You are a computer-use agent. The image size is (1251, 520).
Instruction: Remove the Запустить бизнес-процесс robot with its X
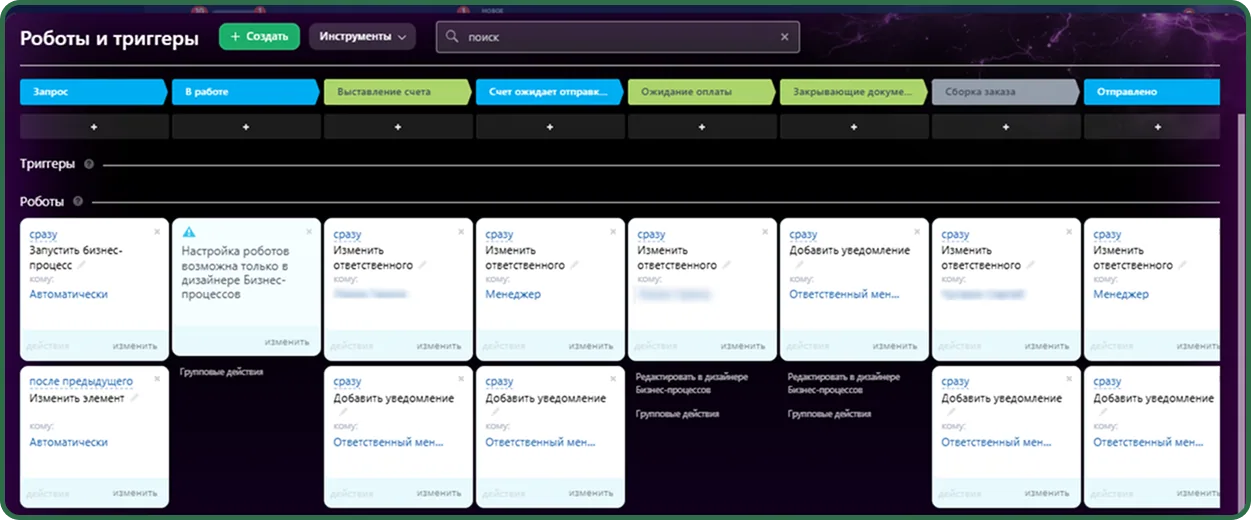click(x=157, y=231)
